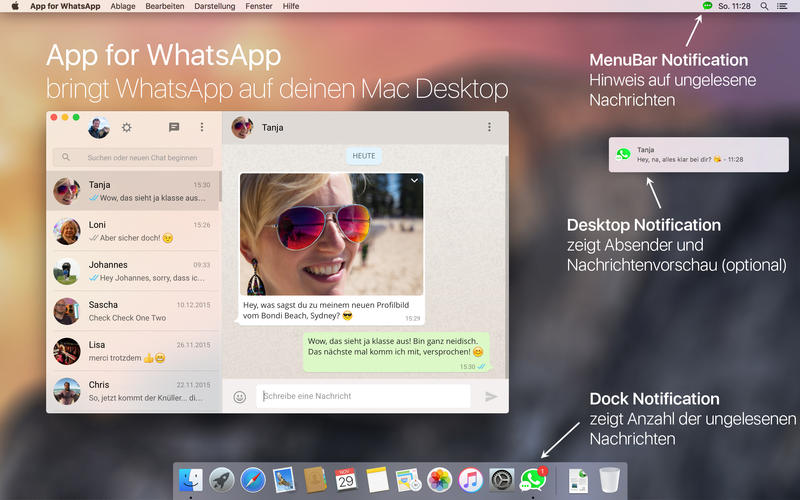Click Lisa's profile avatar
Image resolution: width=800 pixels, height=500 pixels.
pos(67,351)
